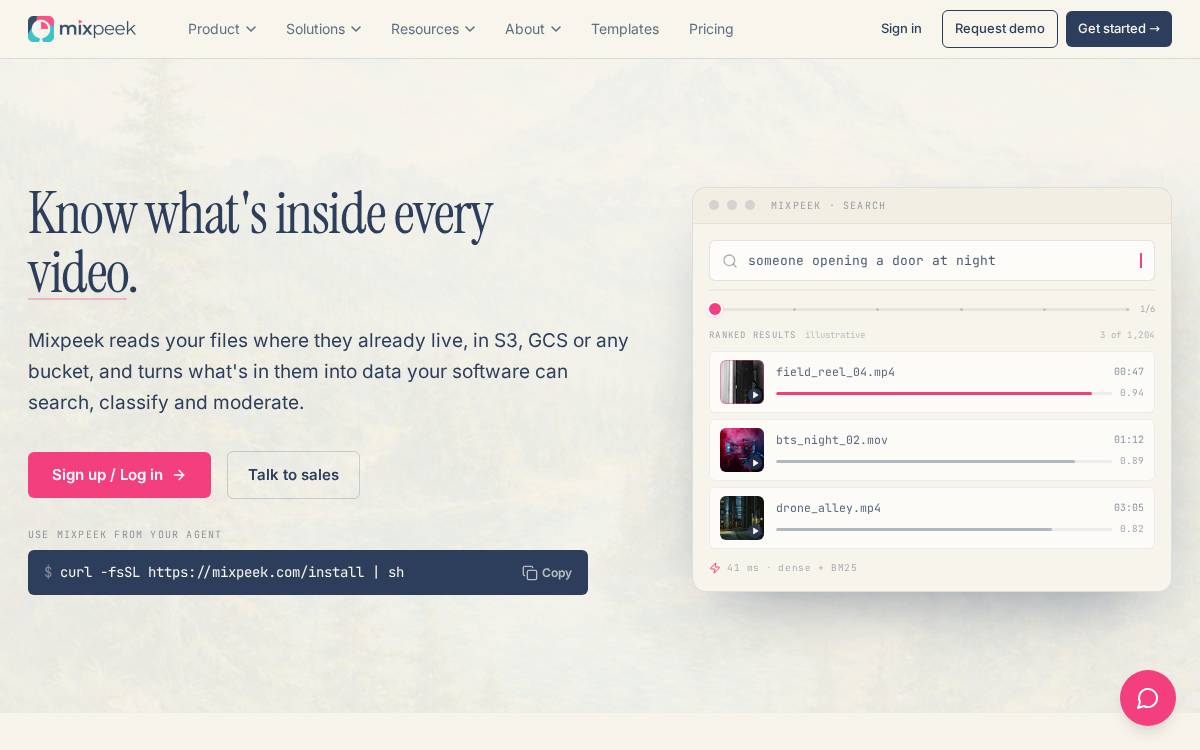The height and width of the screenshot is (750, 1200).
Task: Click the 0.82 score value
Action: tap(1132, 529)
